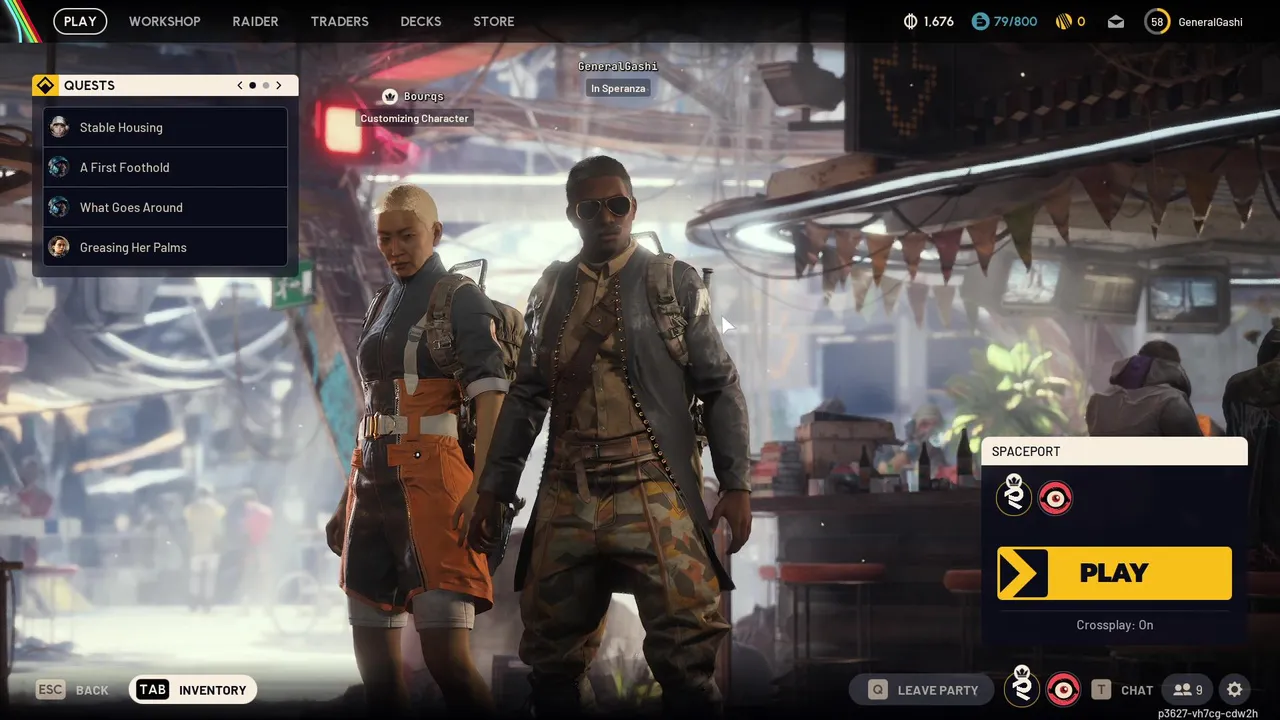Open the PLAY tab in top navigation
Screen dimensions: 1280x720
80,21
